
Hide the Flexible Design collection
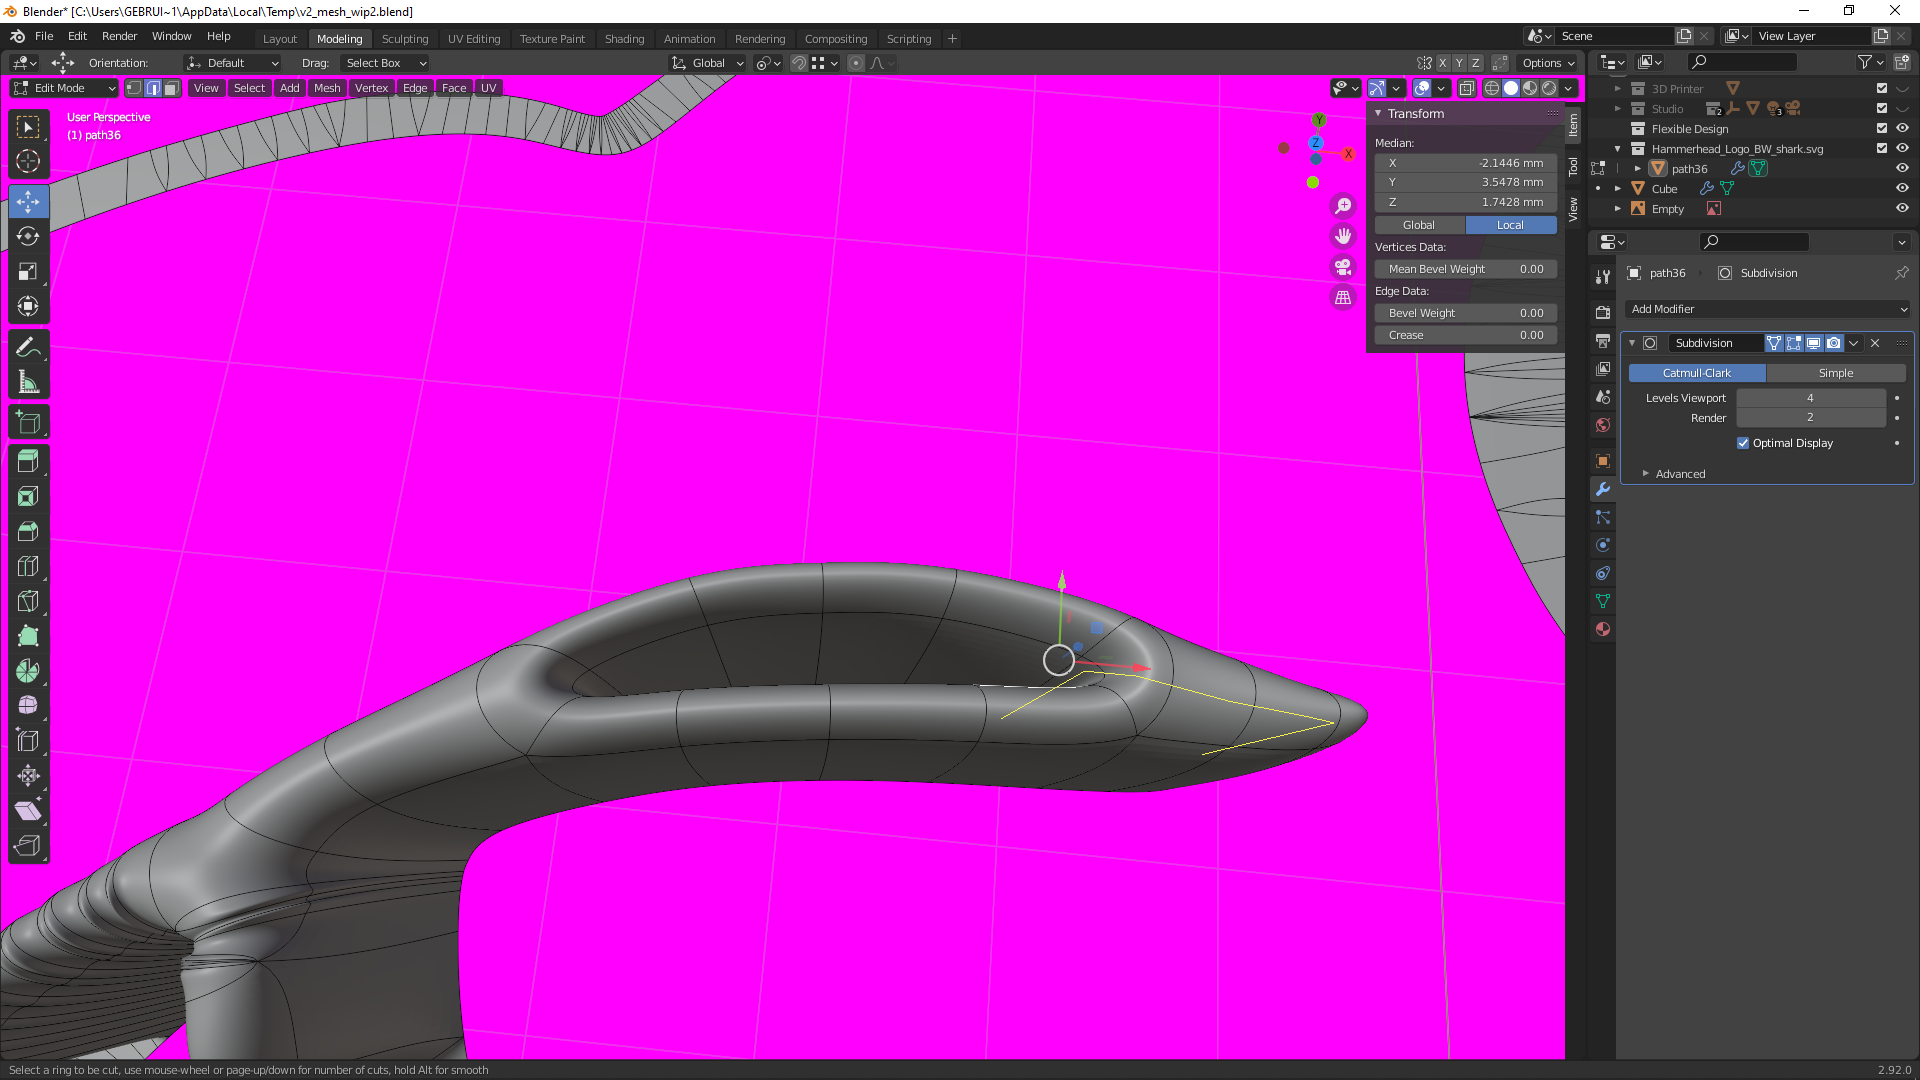1902,128
